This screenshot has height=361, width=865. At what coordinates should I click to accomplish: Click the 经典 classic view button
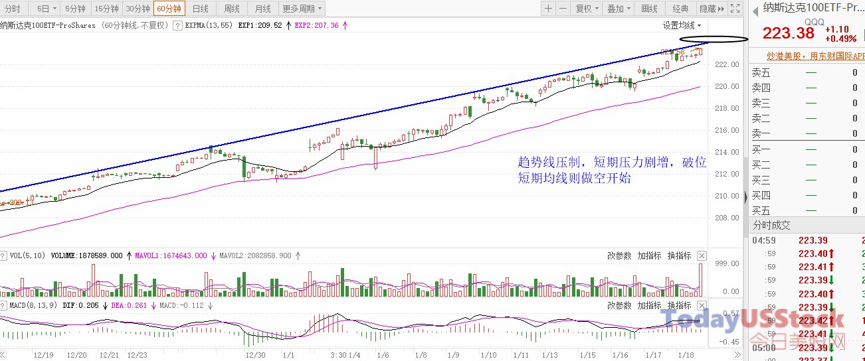click(x=681, y=8)
